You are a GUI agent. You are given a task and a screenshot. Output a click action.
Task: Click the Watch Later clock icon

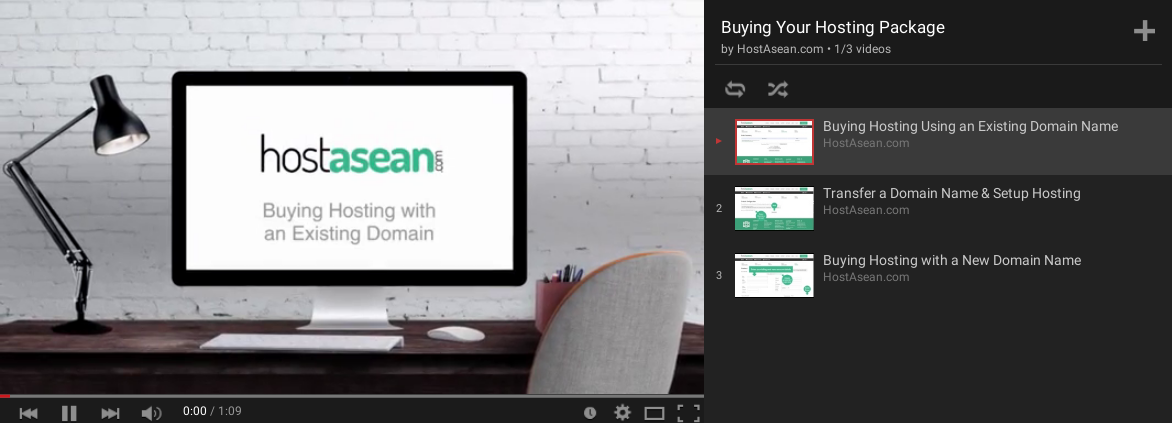point(590,413)
